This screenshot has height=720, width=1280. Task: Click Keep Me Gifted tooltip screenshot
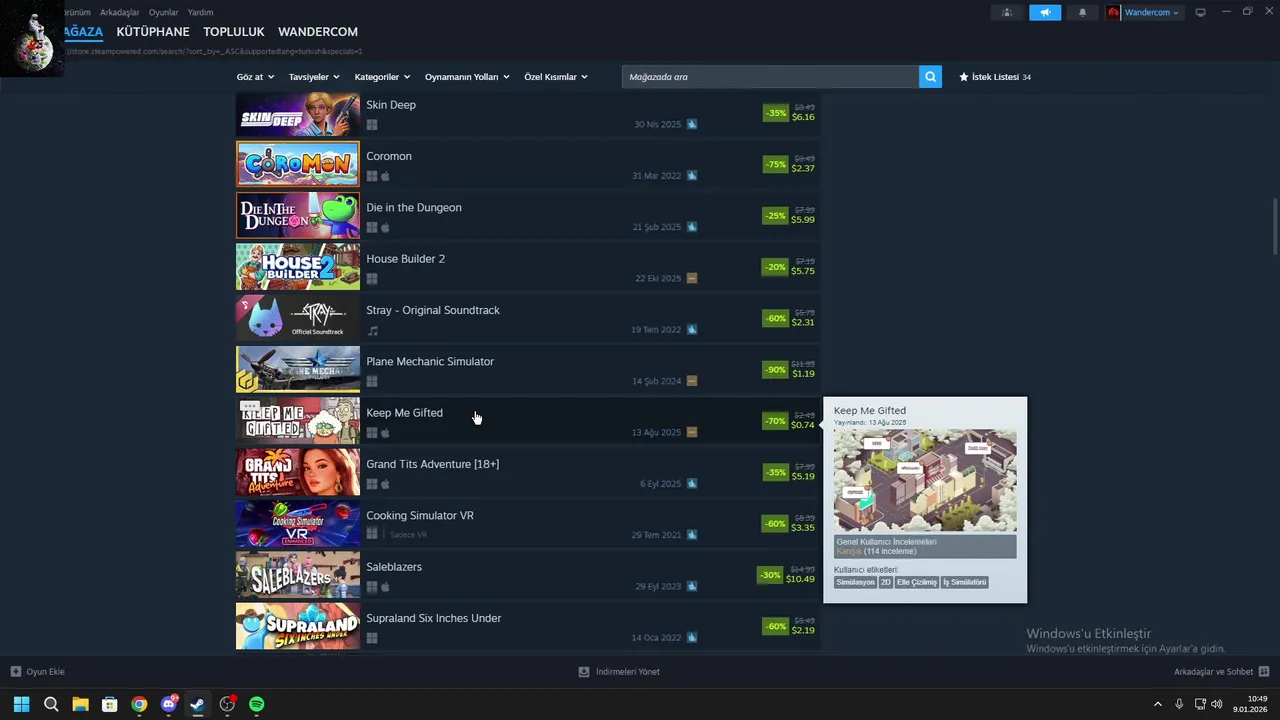click(x=925, y=481)
